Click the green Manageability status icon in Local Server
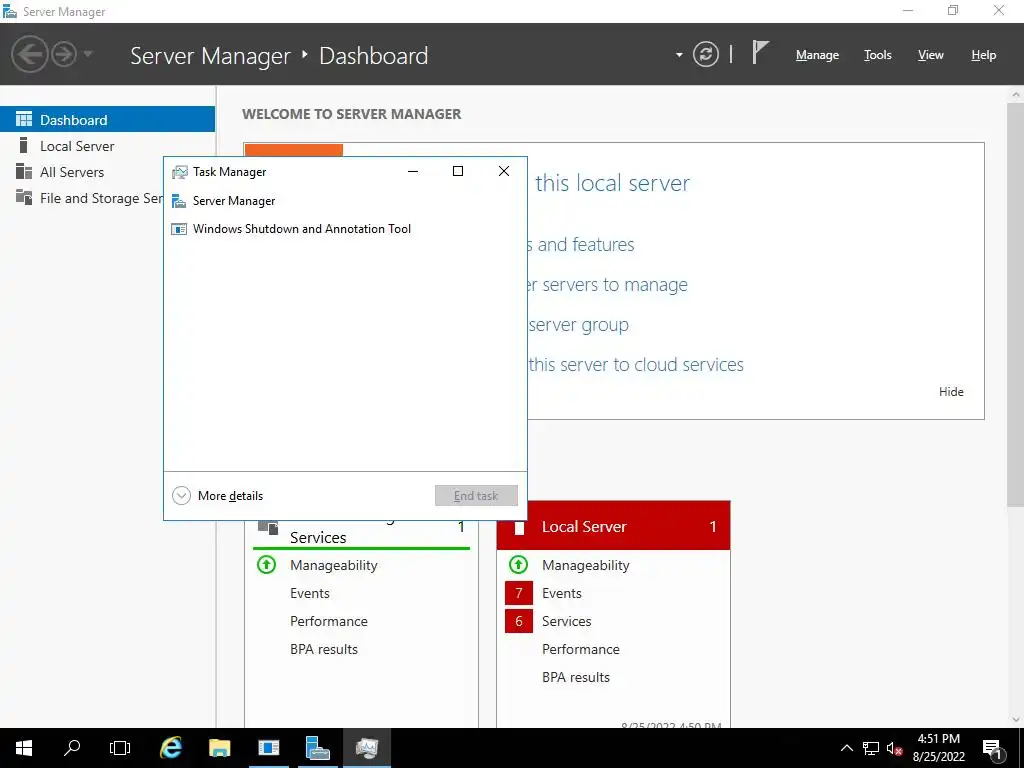1024x768 pixels. click(x=519, y=564)
